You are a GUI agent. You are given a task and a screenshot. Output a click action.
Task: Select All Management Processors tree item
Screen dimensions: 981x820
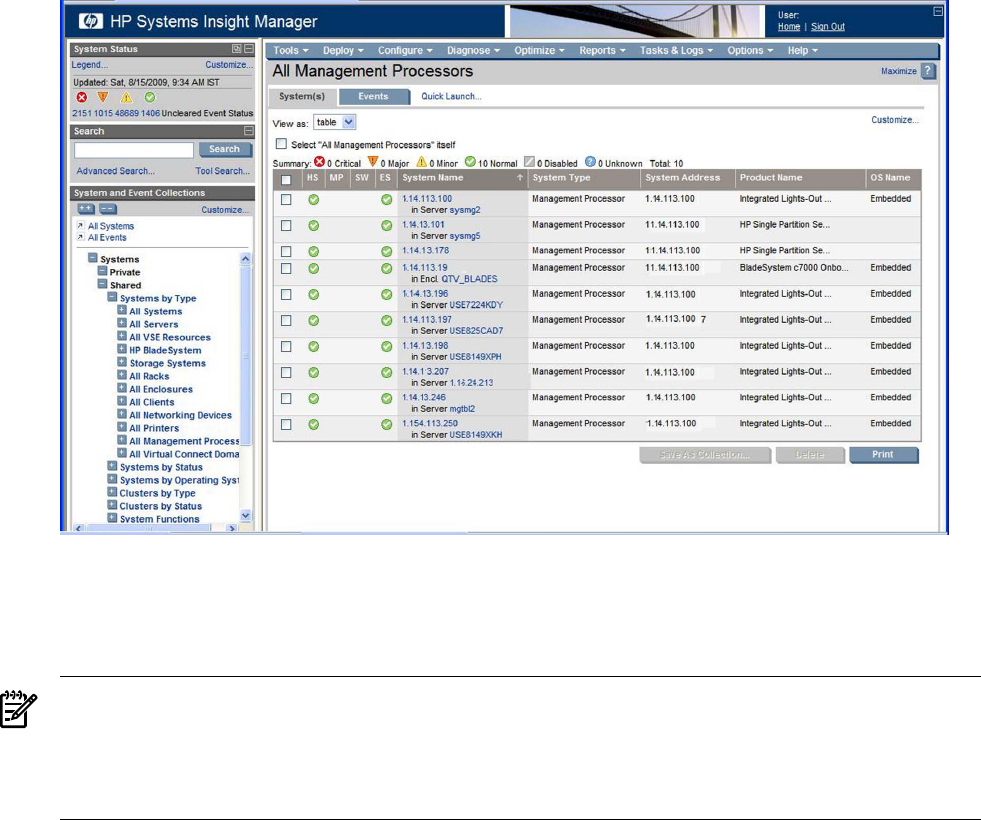pyautogui.click(x=184, y=441)
